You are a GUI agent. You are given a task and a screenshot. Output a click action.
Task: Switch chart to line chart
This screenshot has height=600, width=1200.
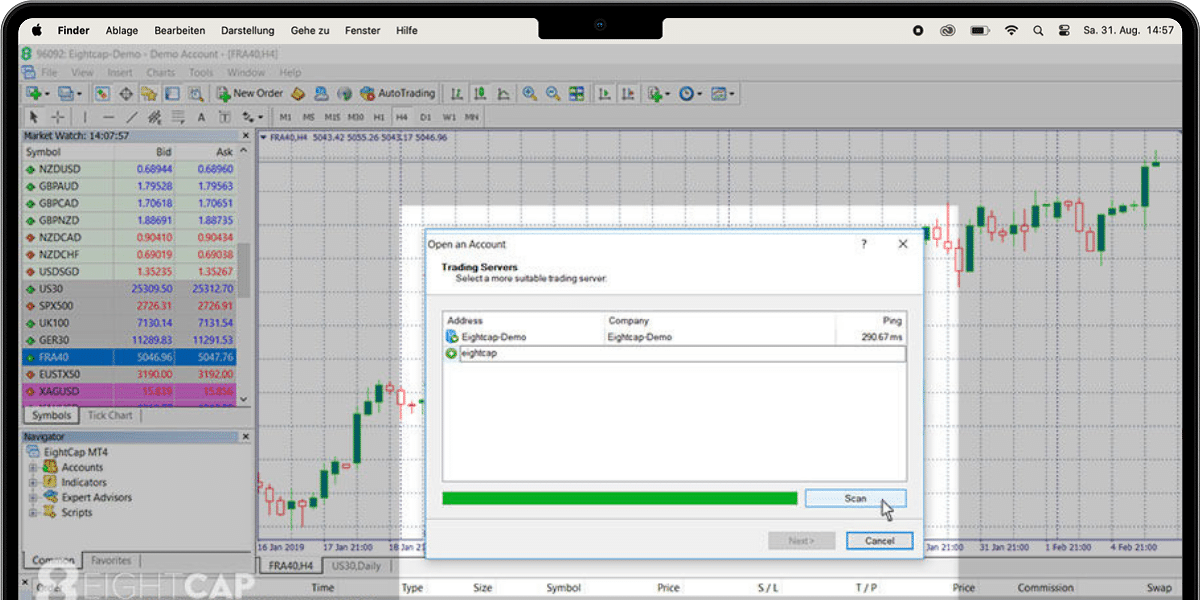click(503, 94)
